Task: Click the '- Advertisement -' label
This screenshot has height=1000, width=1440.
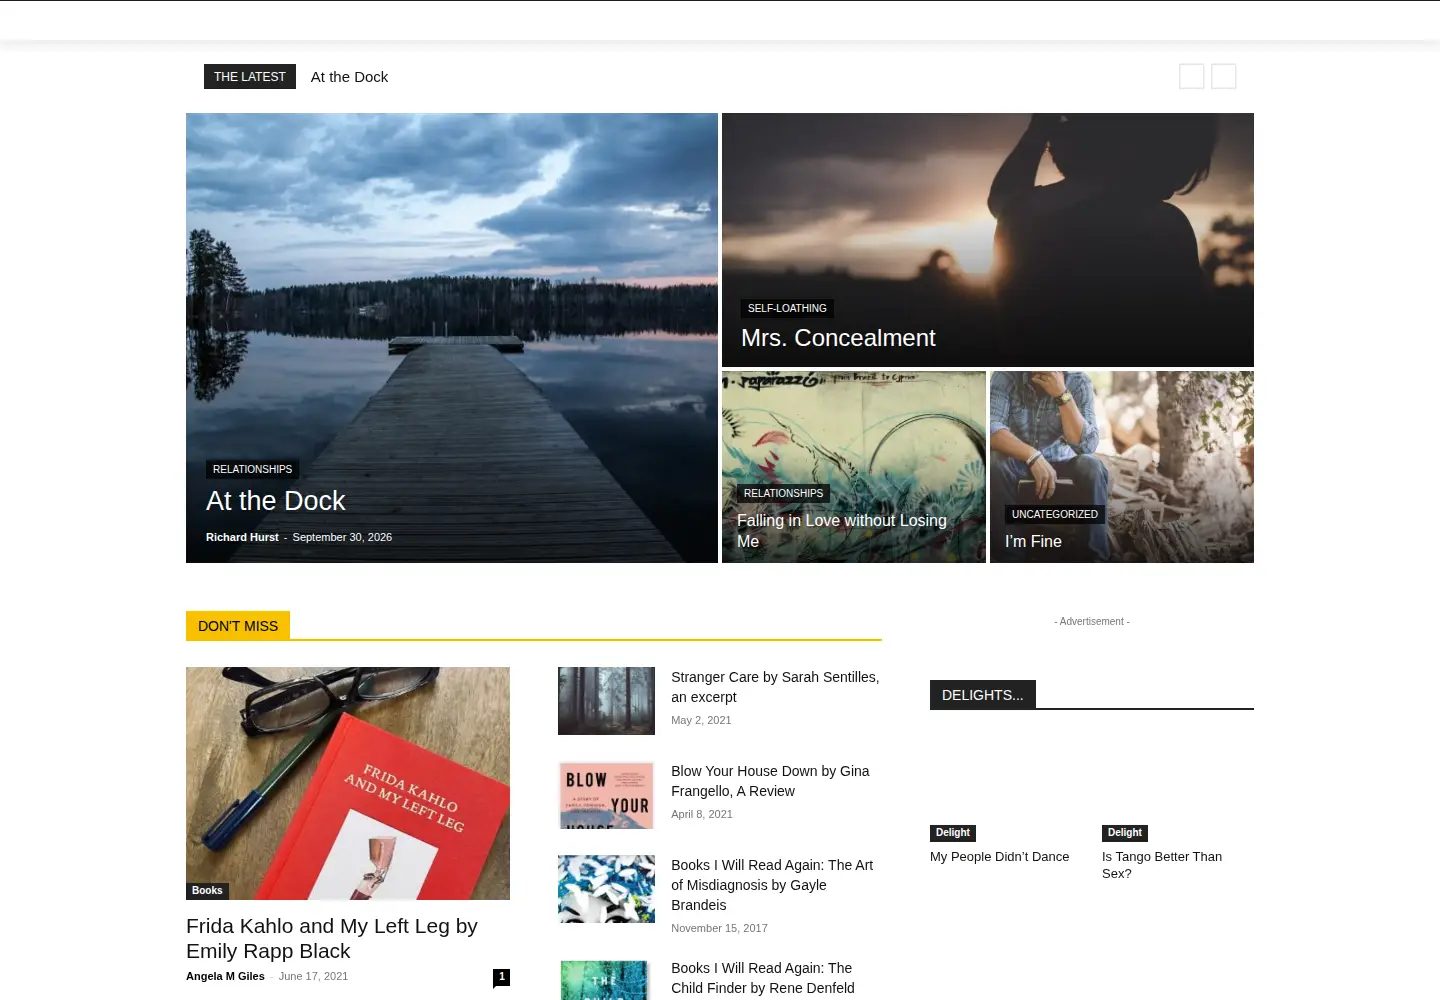Action: point(1092,622)
